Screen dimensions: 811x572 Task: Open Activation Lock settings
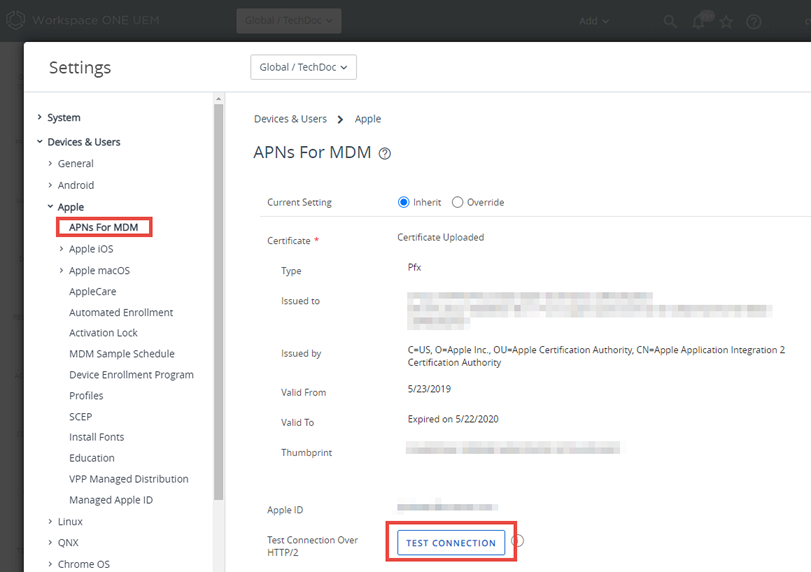[103, 333]
